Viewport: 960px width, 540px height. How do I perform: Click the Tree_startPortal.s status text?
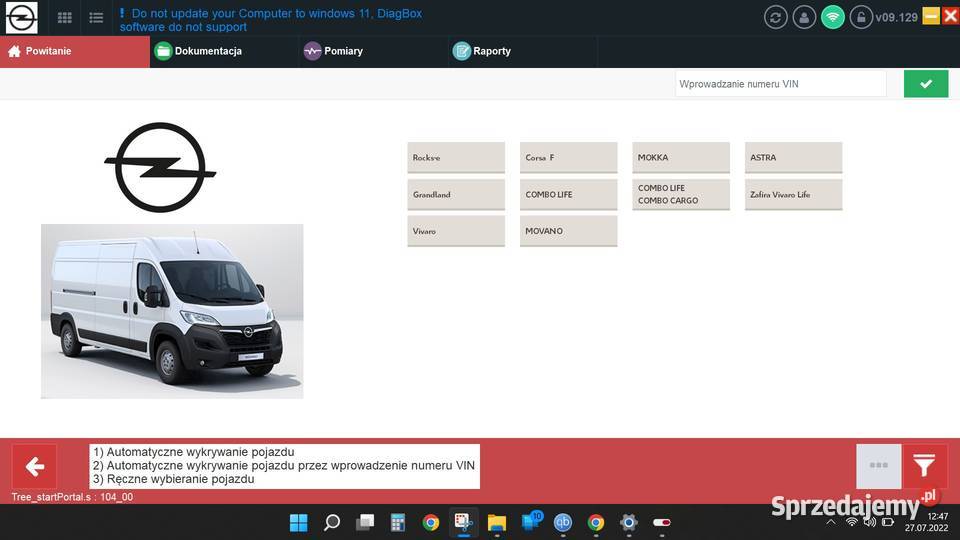pos(72,497)
